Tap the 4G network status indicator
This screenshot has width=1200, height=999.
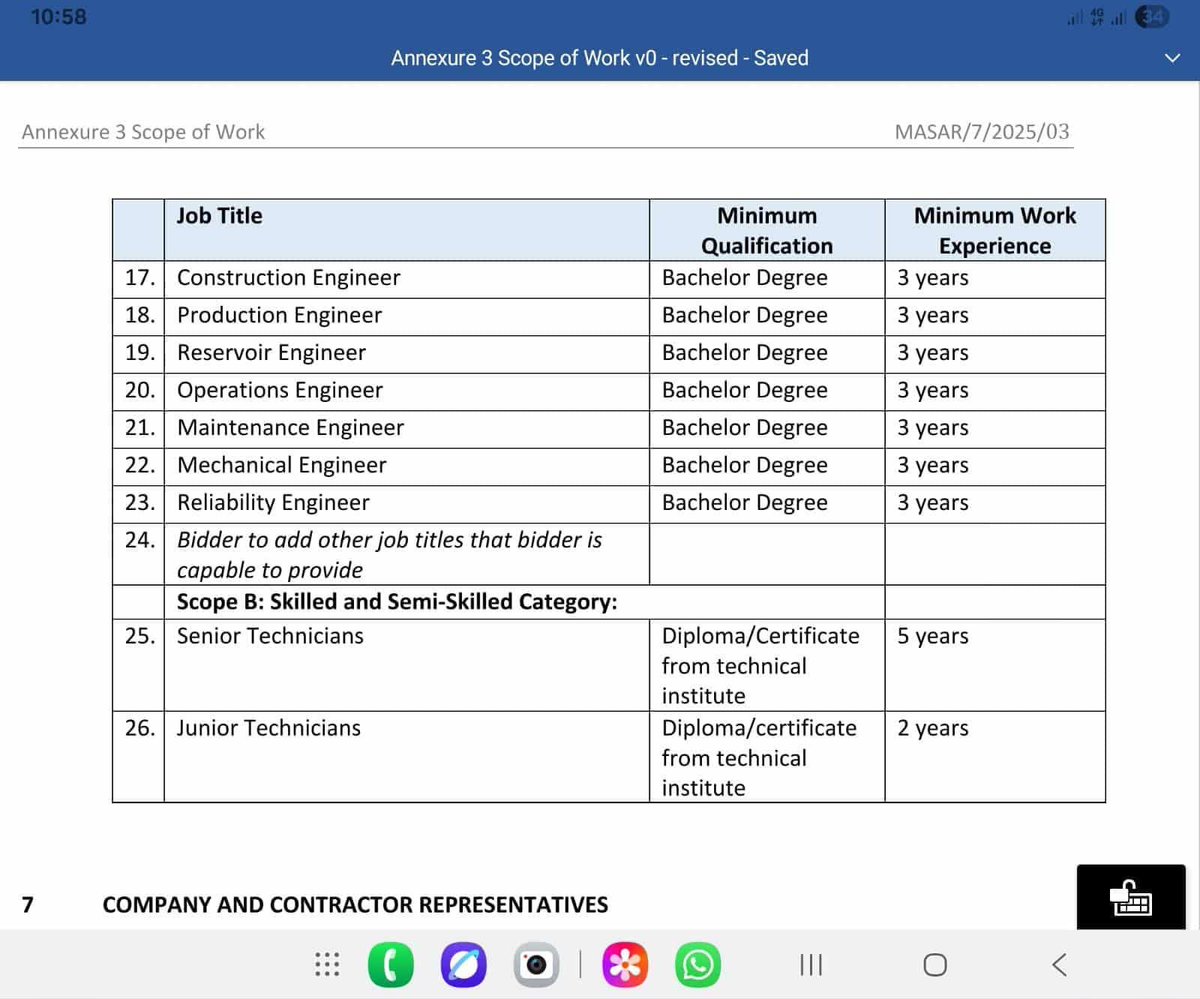(x=1094, y=16)
